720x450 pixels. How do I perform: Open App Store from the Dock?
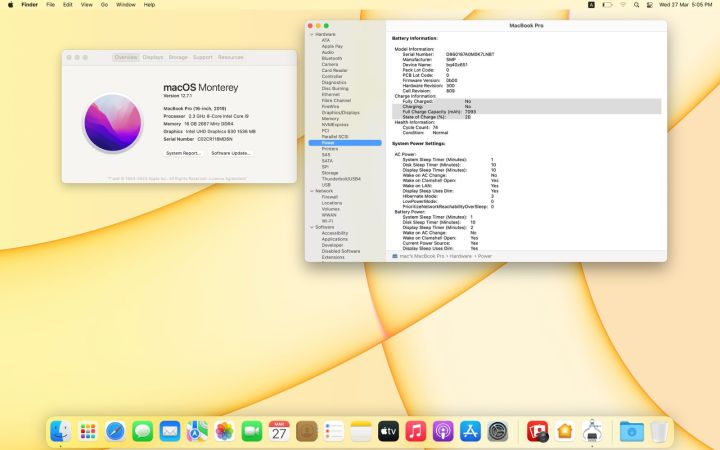click(470, 431)
